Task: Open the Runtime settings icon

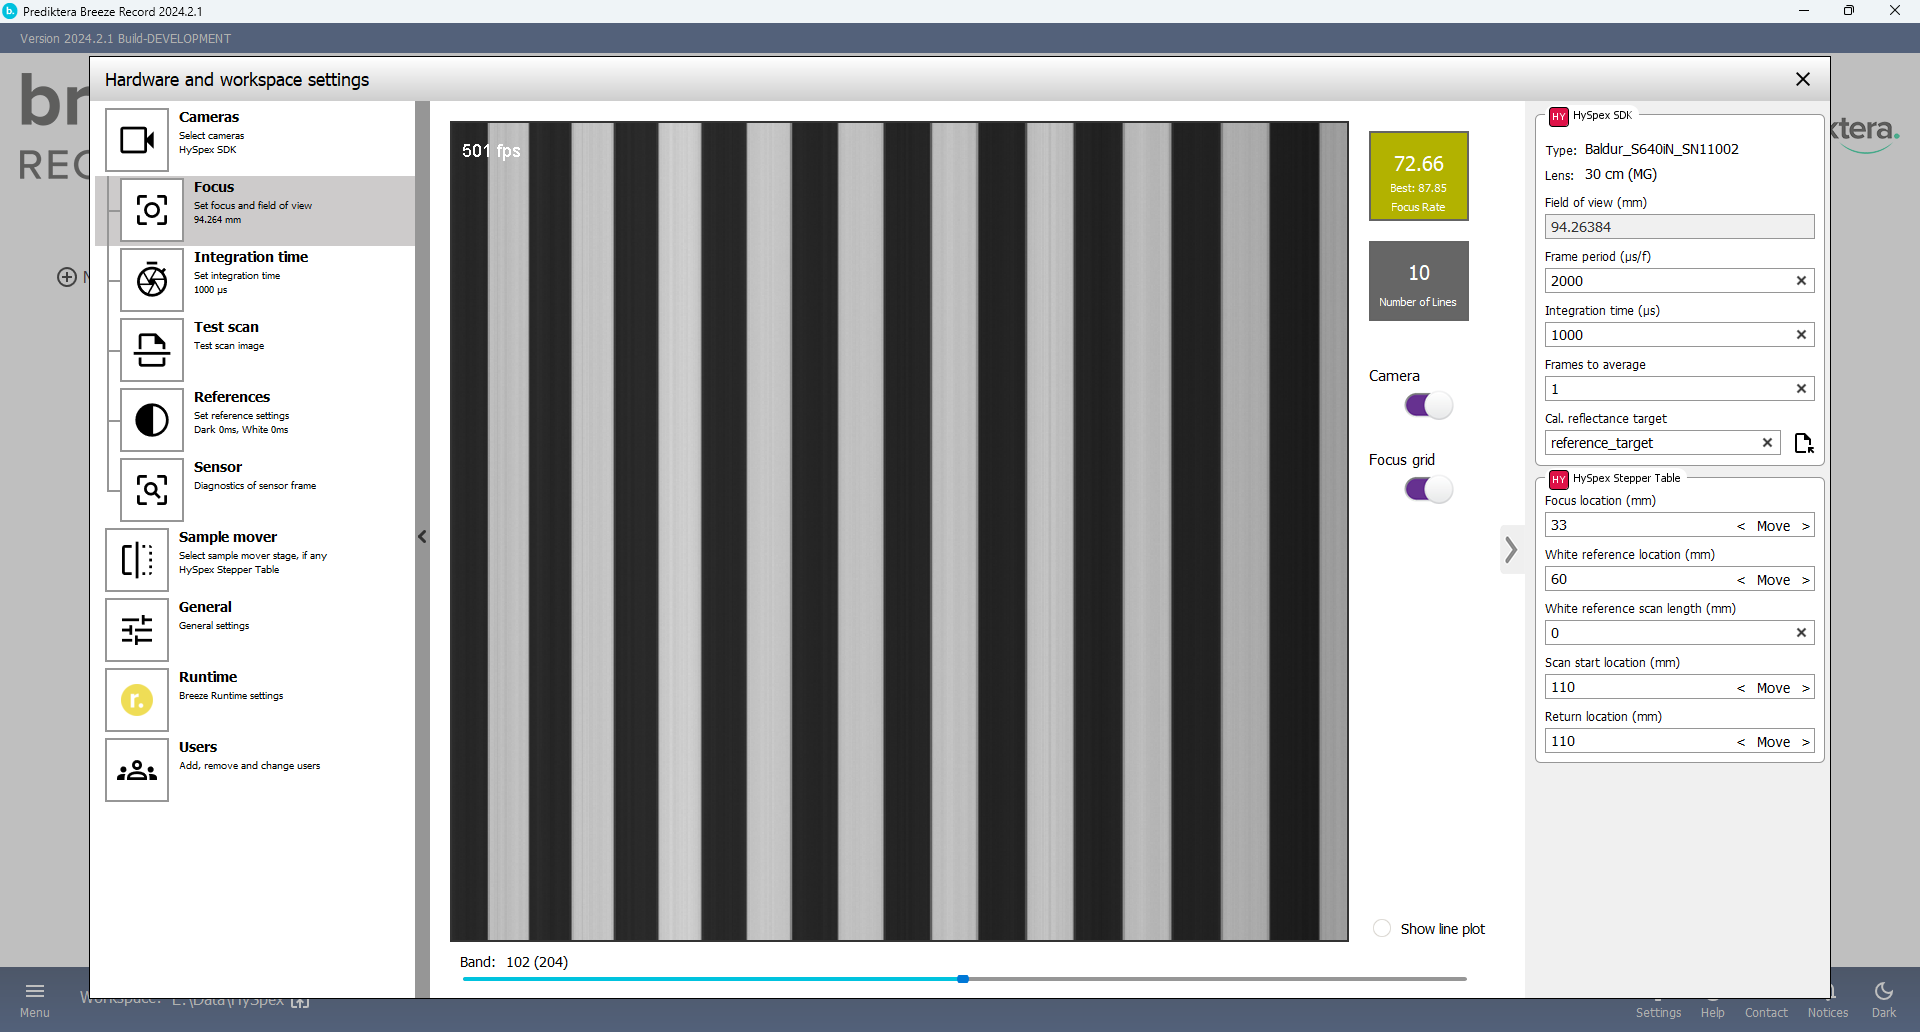Action: (x=137, y=700)
